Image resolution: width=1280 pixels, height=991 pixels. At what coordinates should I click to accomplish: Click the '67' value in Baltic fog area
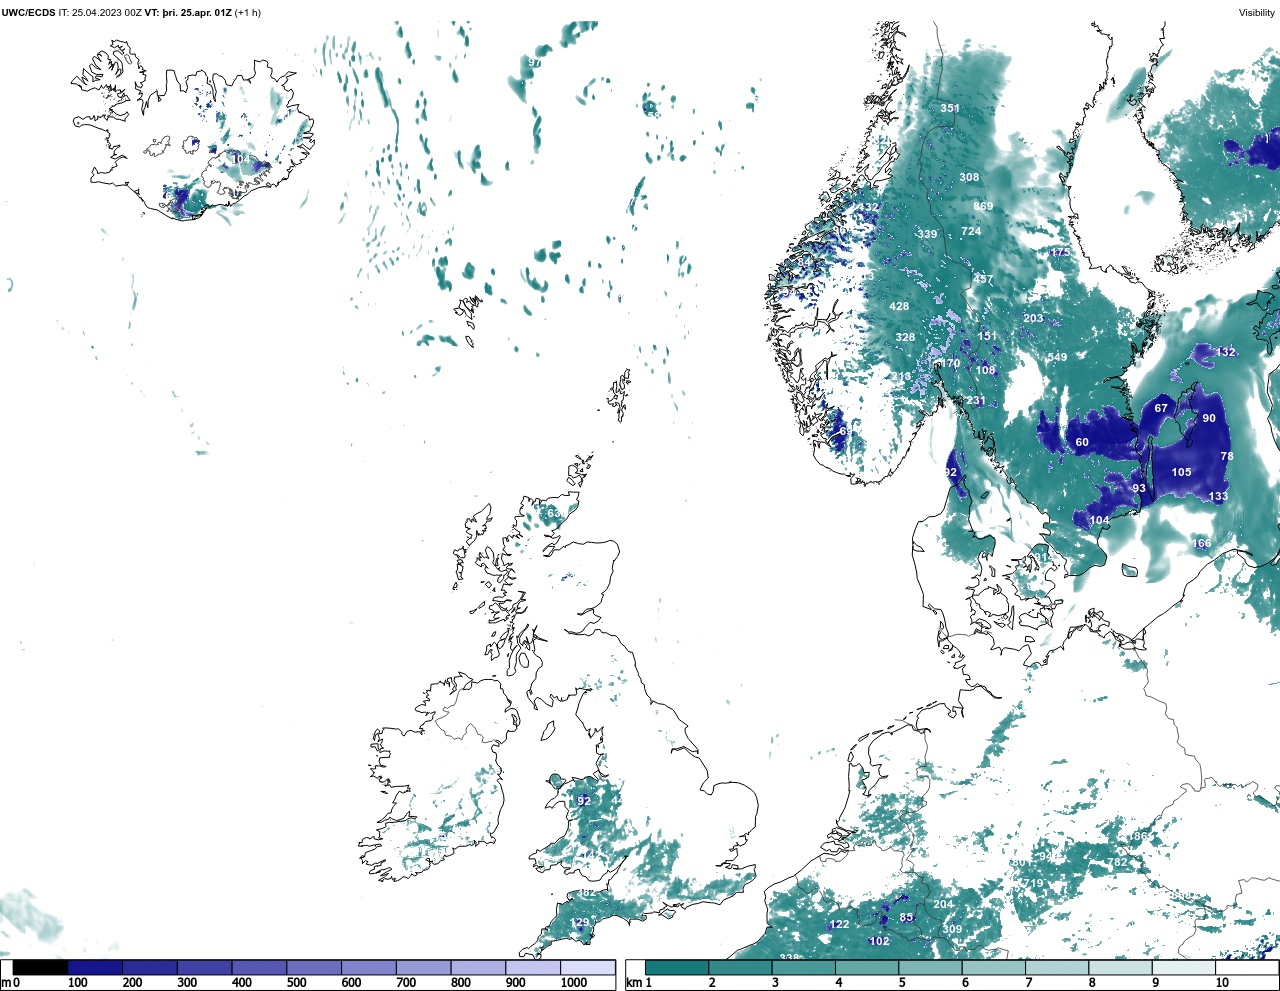coord(1161,408)
